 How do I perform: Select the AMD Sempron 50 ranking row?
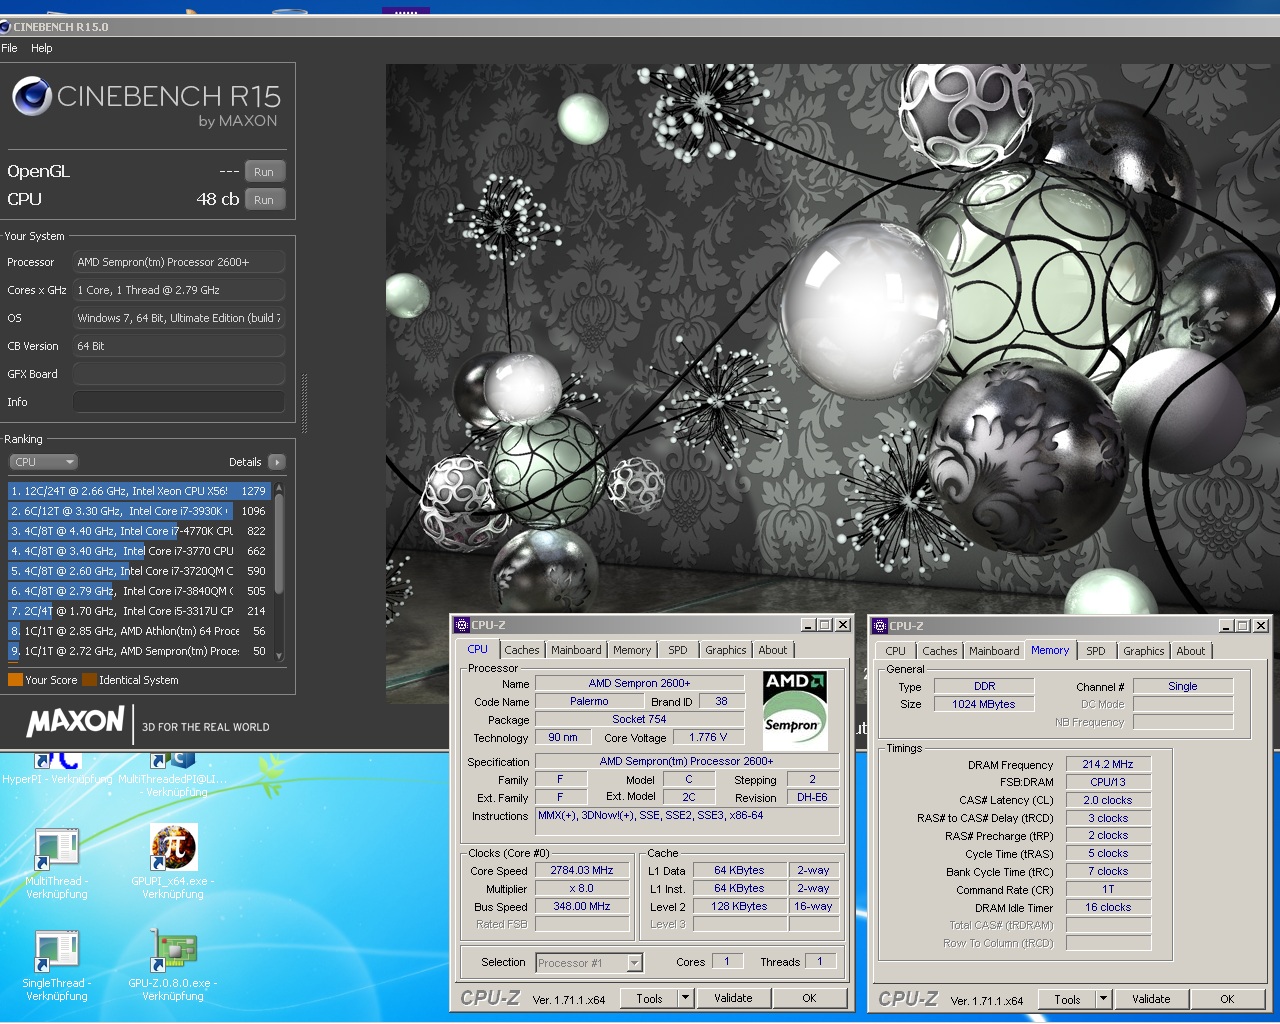pyautogui.click(x=140, y=651)
